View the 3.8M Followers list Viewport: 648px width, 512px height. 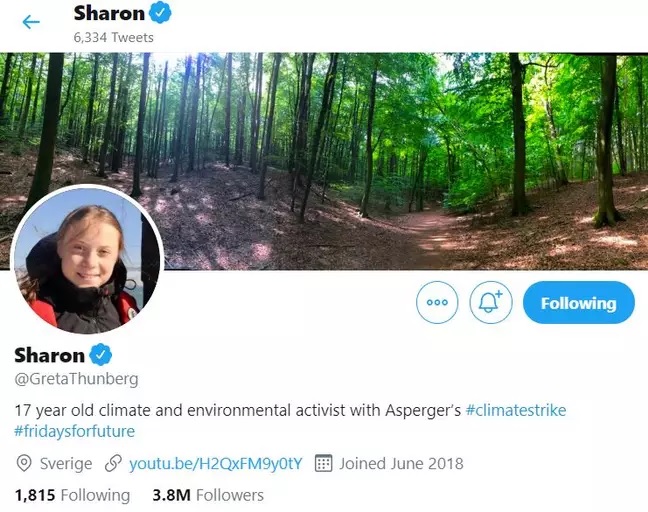pos(208,495)
